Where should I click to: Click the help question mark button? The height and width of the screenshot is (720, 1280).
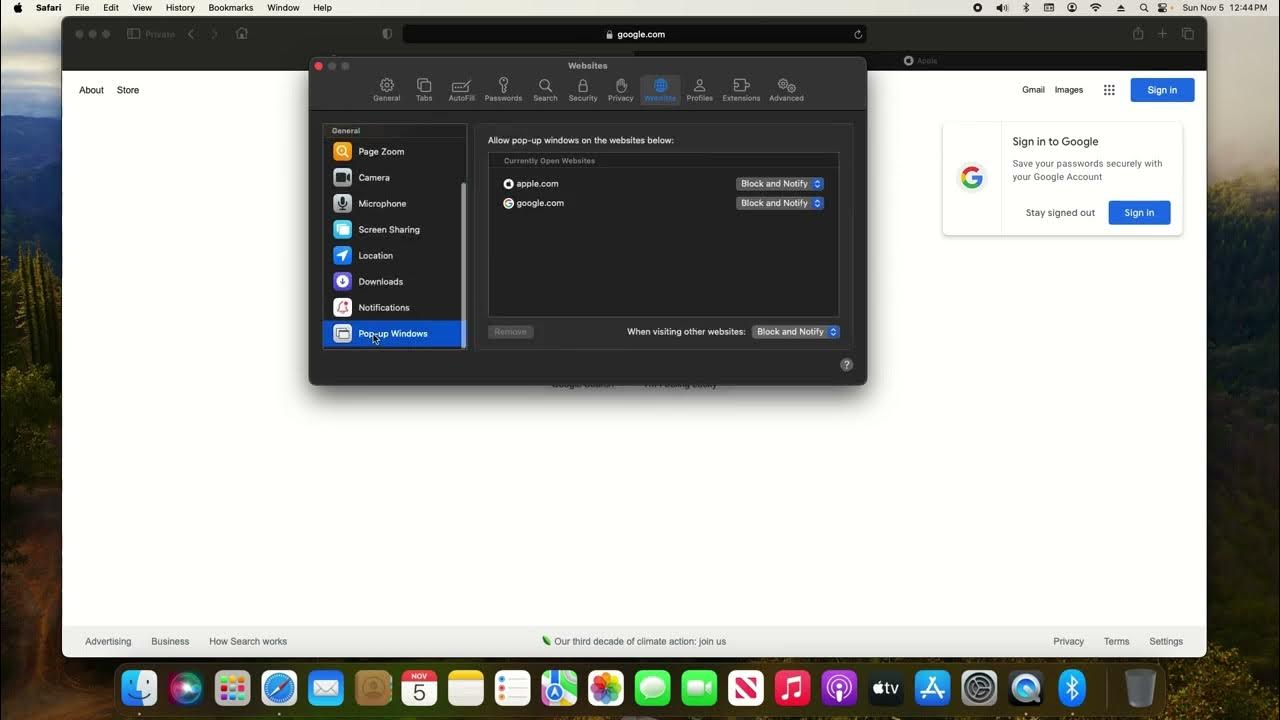[x=847, y=366]
